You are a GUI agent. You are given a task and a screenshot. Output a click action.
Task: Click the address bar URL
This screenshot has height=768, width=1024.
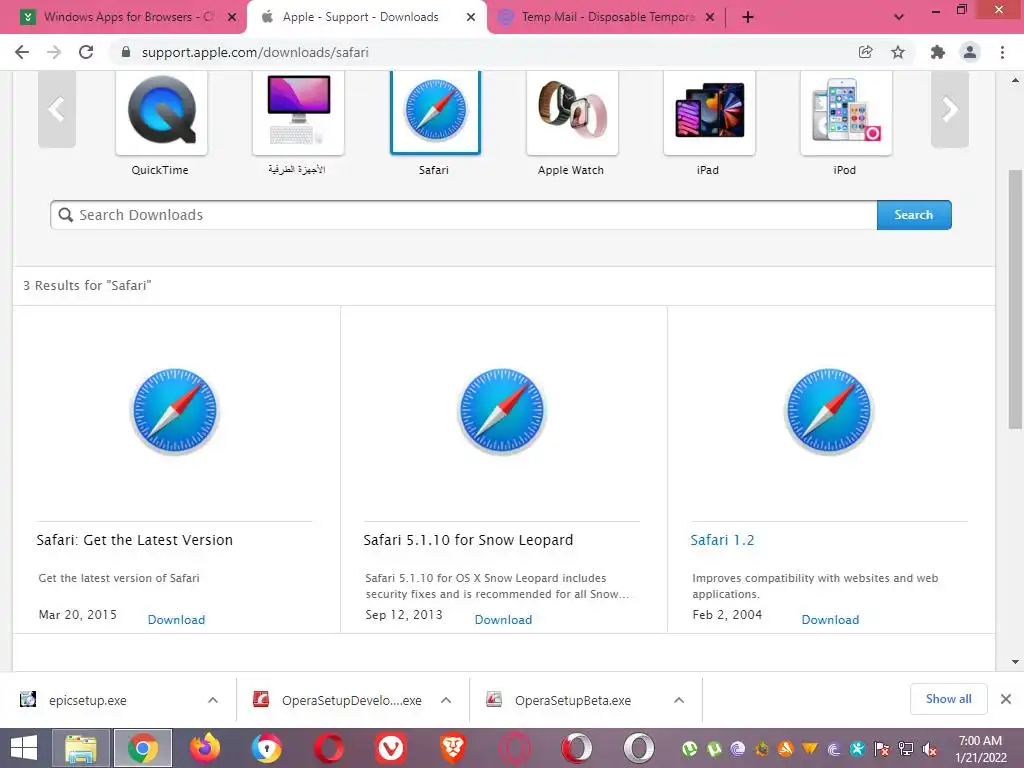(255, 52)
